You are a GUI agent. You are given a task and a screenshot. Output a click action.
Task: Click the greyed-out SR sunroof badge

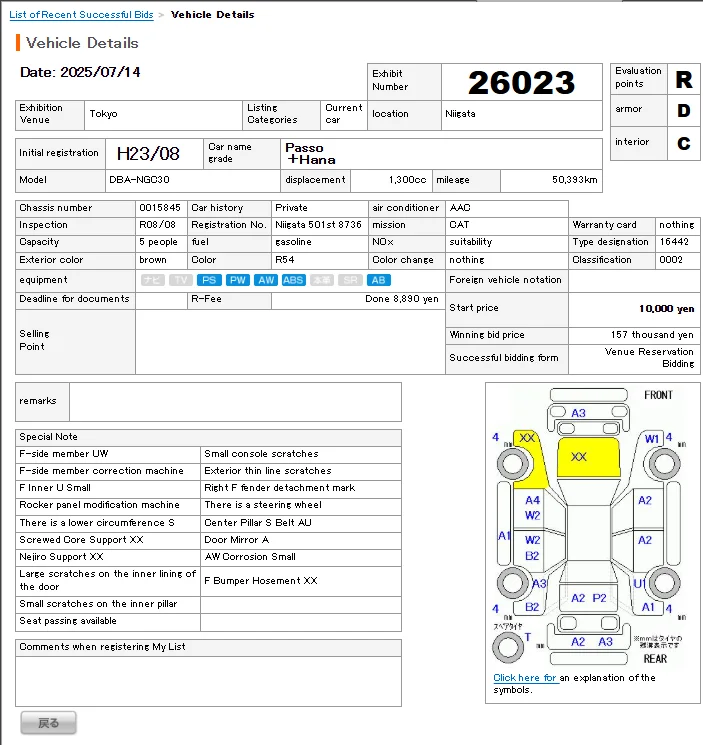tap(350, 281)
